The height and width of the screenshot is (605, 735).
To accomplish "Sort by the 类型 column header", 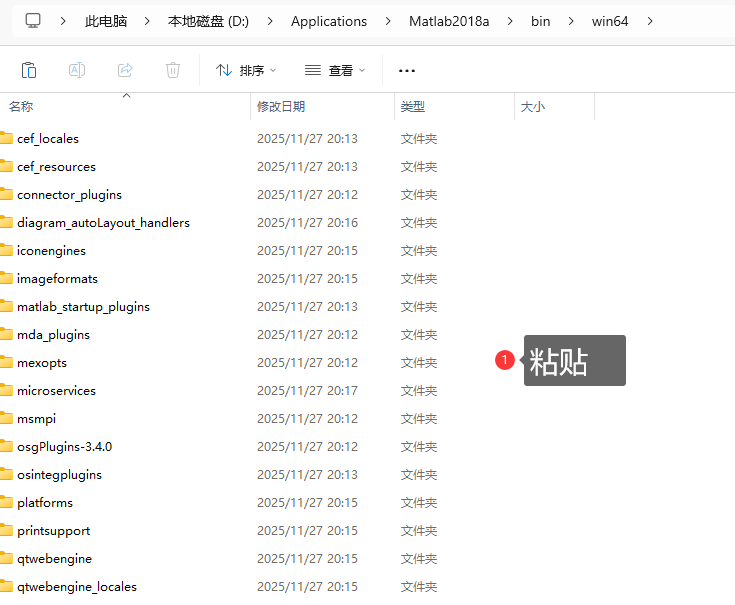I will [x=412, y=106].
